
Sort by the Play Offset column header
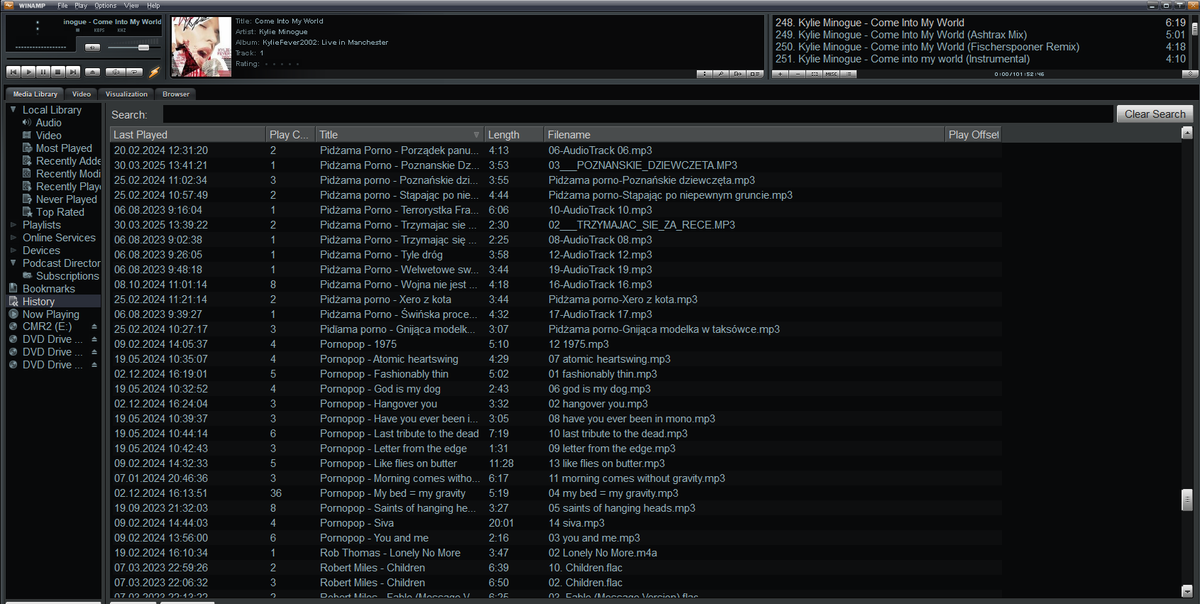(972, 134)
